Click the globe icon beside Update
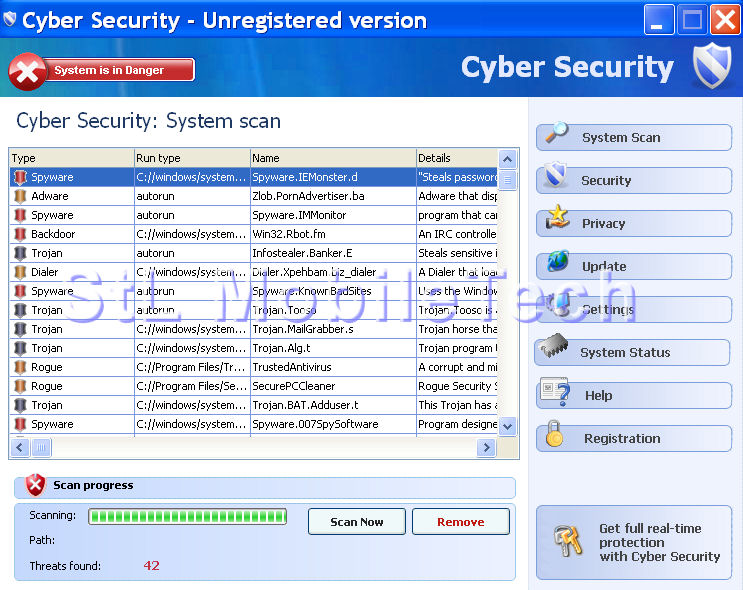 pos(557,264)
